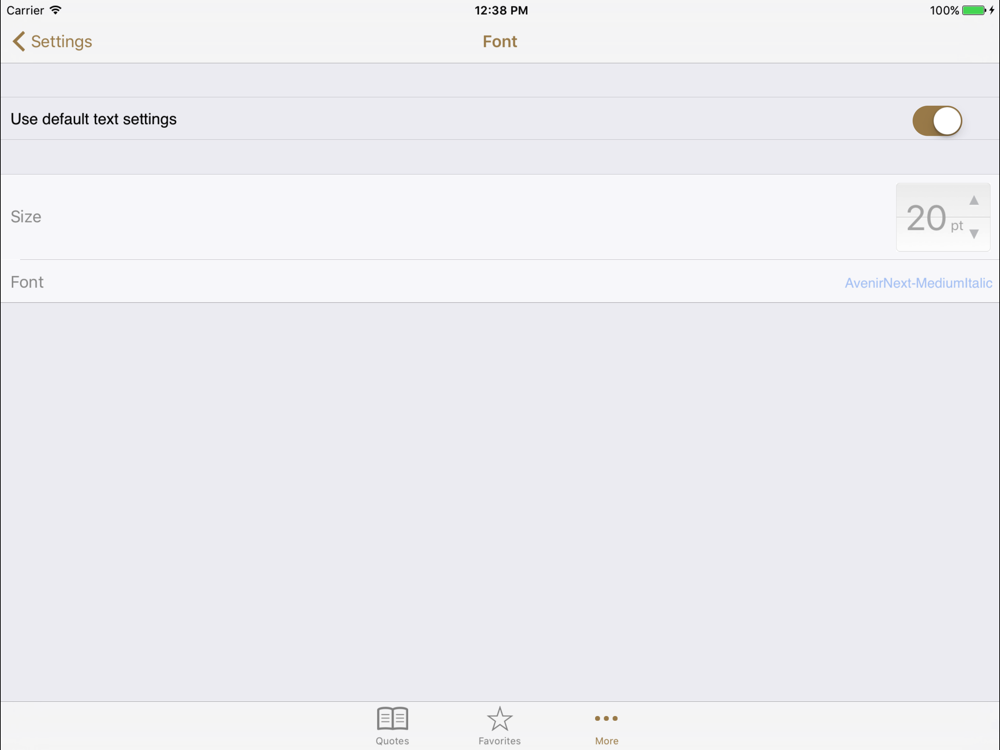Switch to the More tab label
The width and height of the screenshot is (1000, 750).
[x=607, y=741]
